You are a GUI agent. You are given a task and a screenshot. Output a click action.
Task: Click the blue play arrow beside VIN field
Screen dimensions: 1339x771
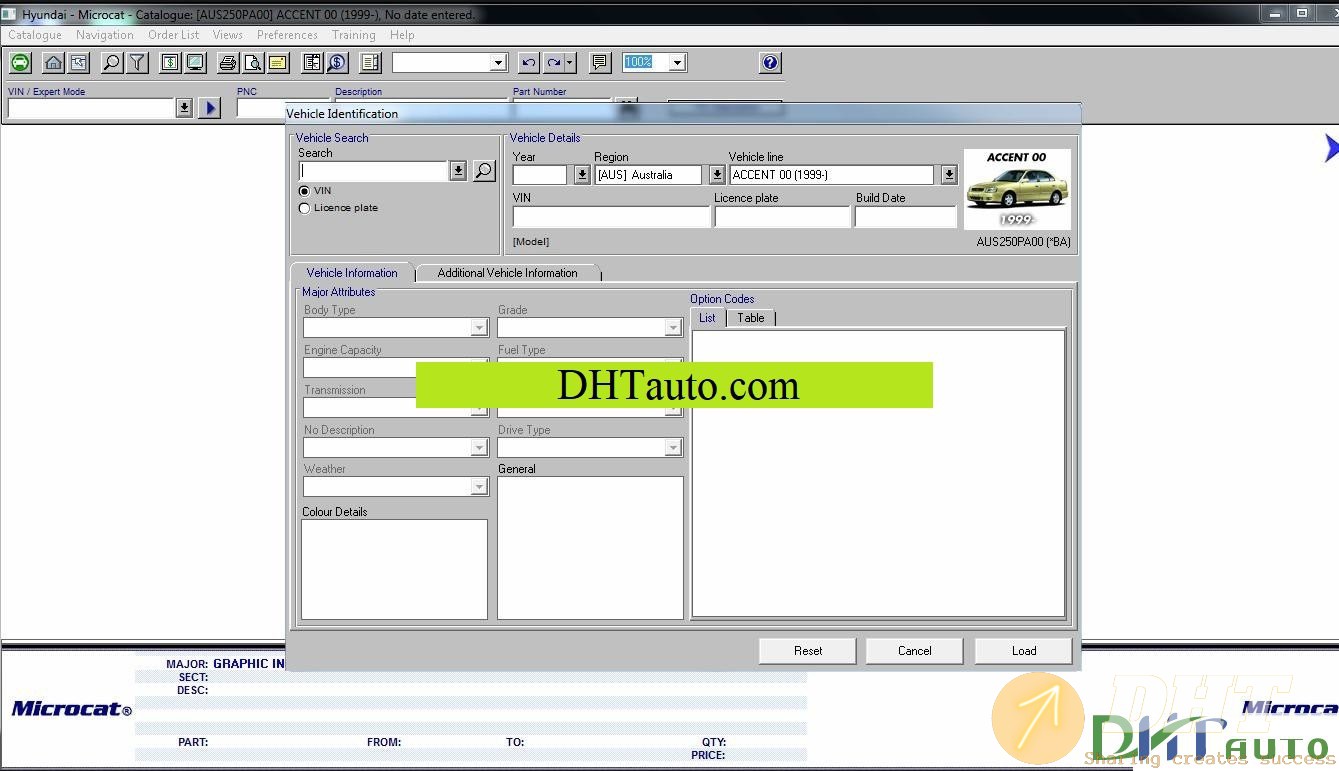(x=209, y=108)
